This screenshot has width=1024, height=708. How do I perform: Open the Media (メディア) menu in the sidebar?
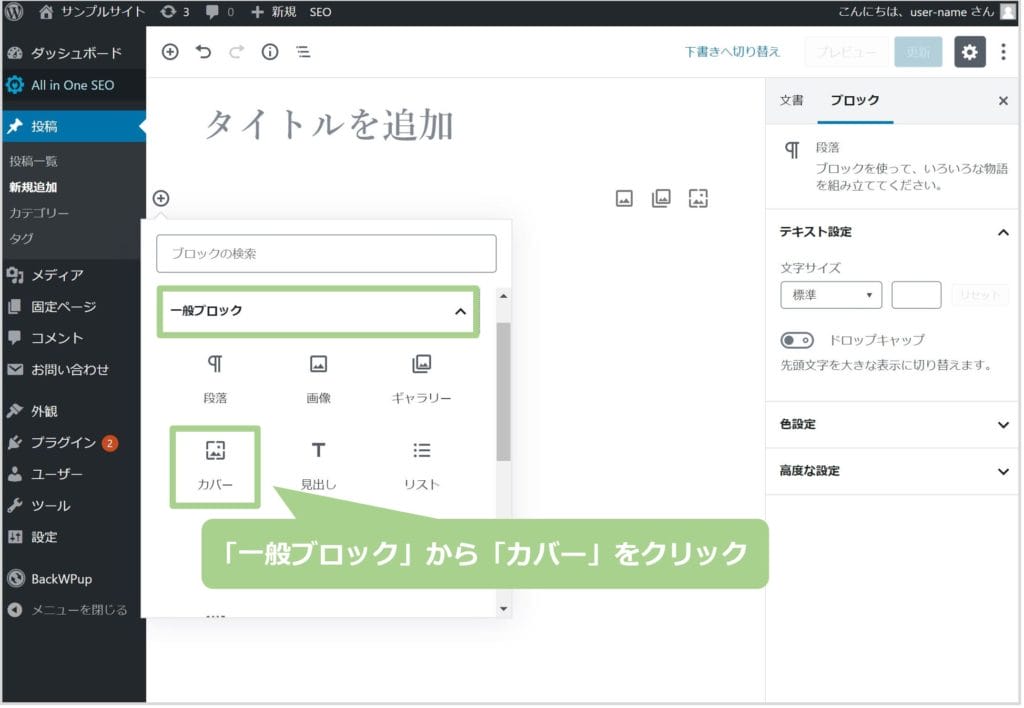[57, 275]
